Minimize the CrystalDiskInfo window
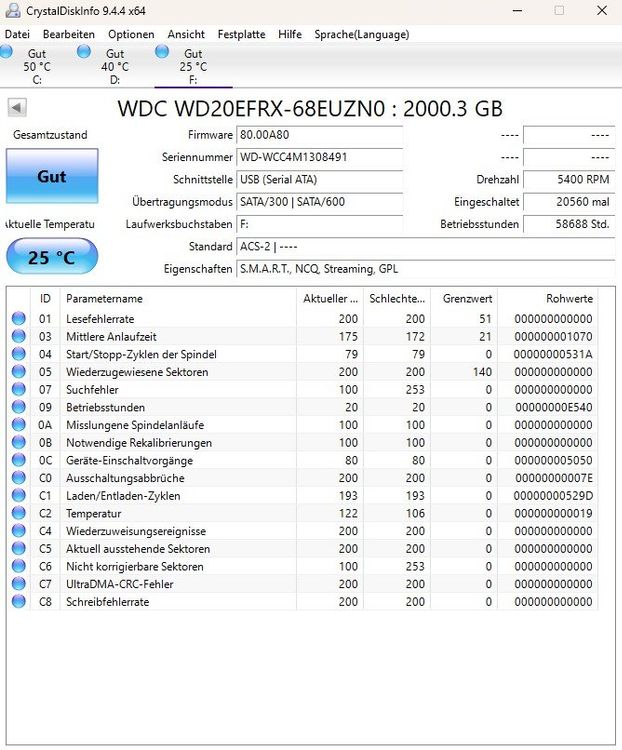This screenshot has width=622, height=750. click(x=517, y=11)
